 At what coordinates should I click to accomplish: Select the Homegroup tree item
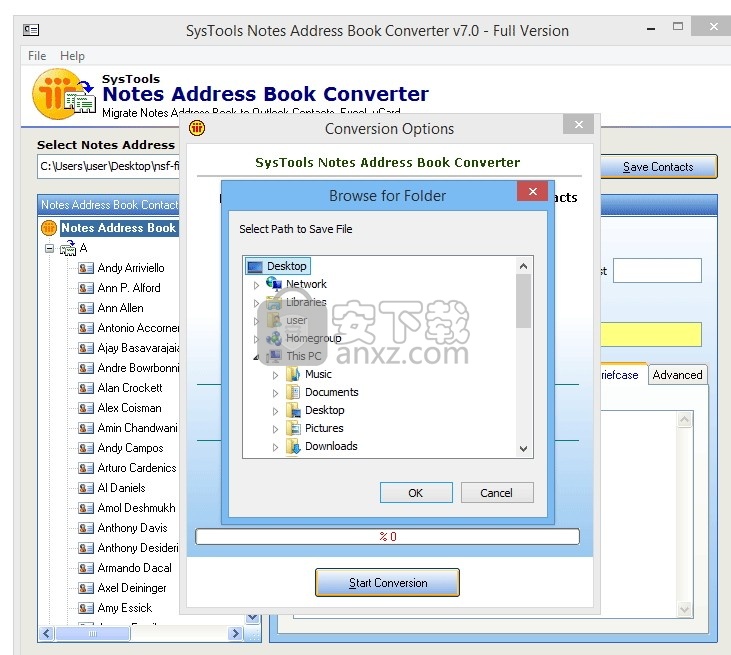[x=313, y=338]
